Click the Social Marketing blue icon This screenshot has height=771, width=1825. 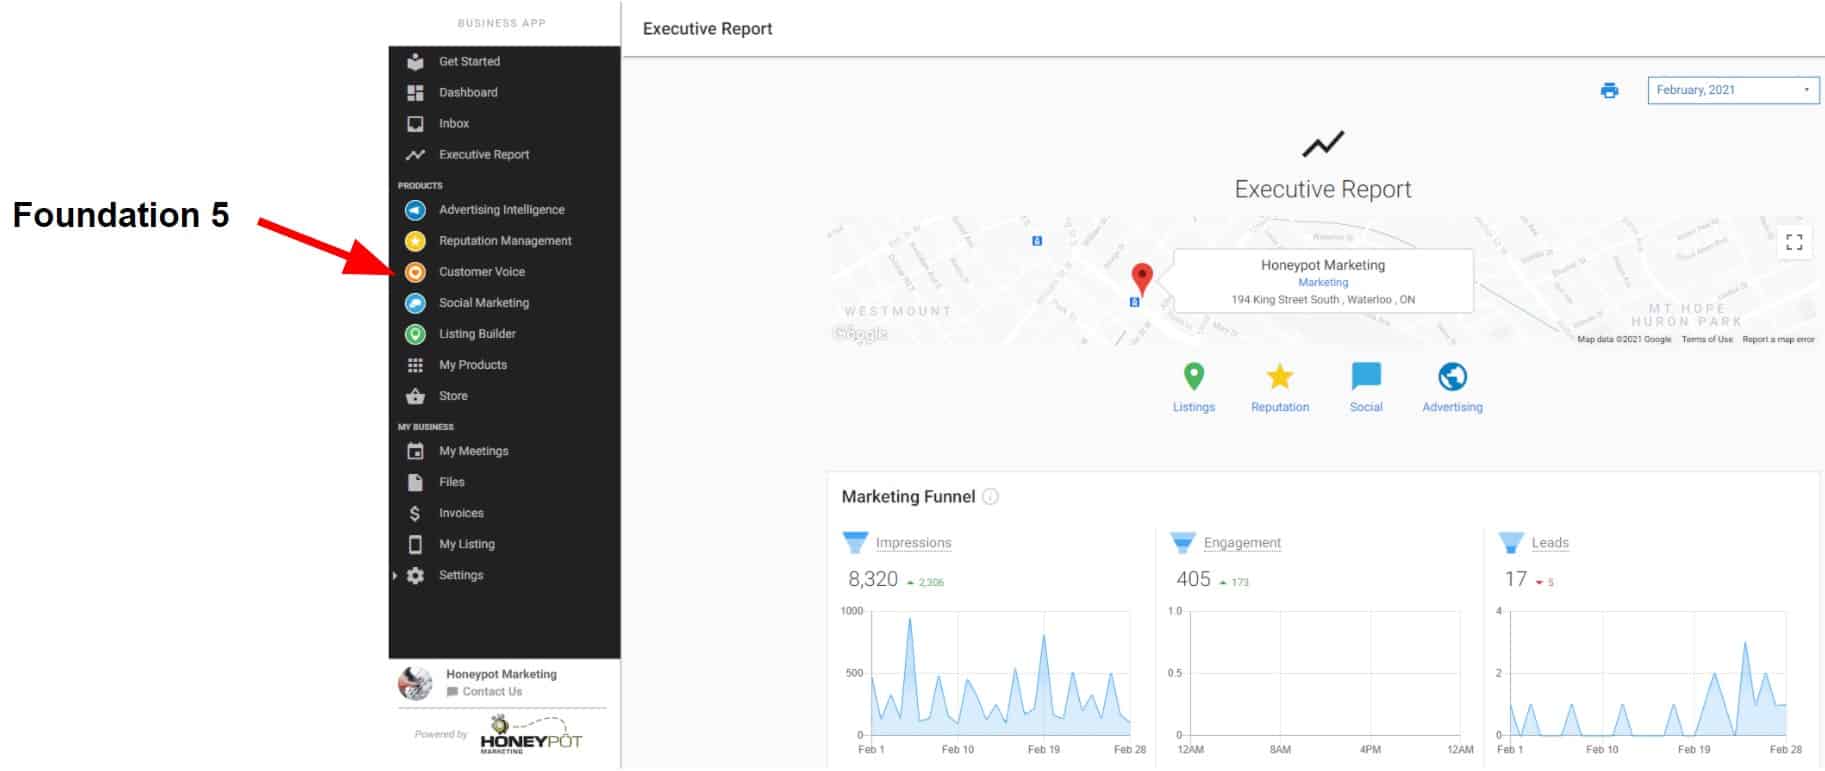tap(415, 303)
